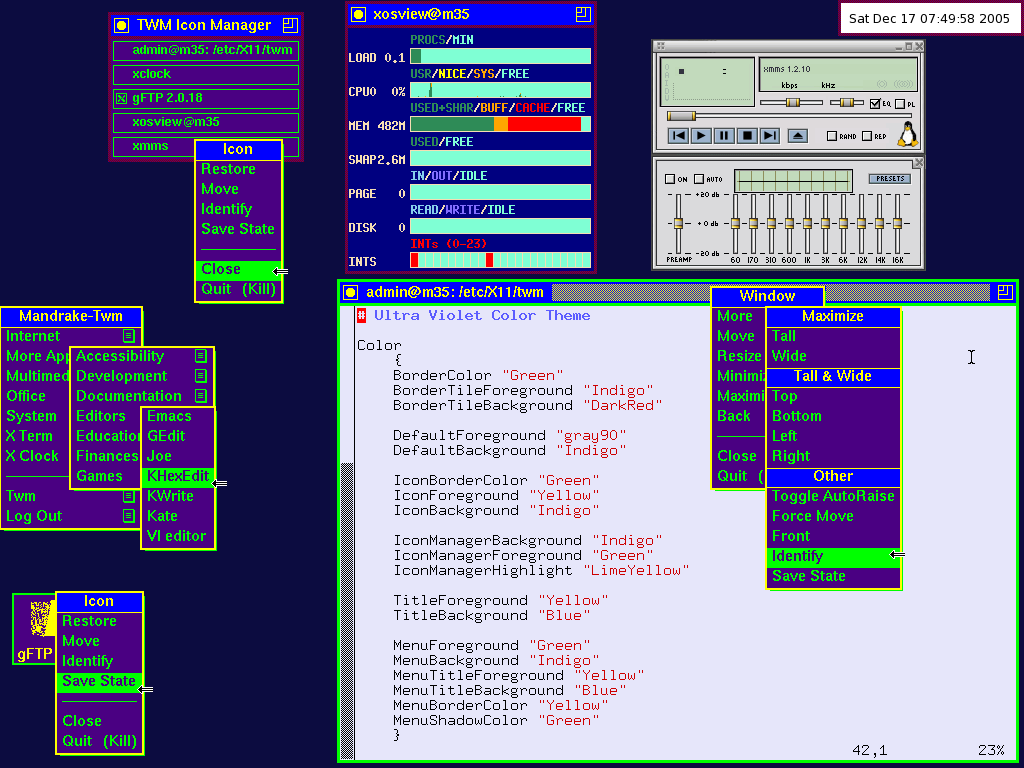This screenshot has height=768, width=1024.
Task: Enable AUTO in xmms equalizer
Action: pyautogui.click(x=699, y=179)
